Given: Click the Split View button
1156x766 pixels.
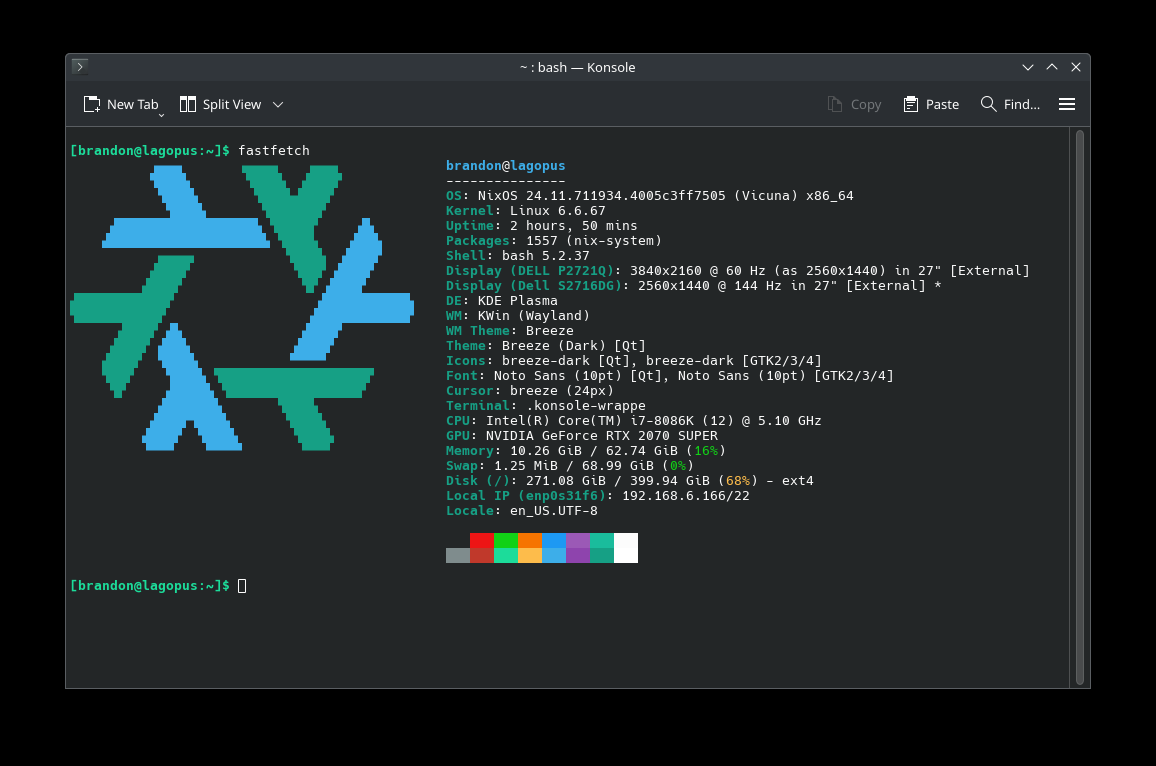Looking at the screenshot, I should tap(221, 105).
